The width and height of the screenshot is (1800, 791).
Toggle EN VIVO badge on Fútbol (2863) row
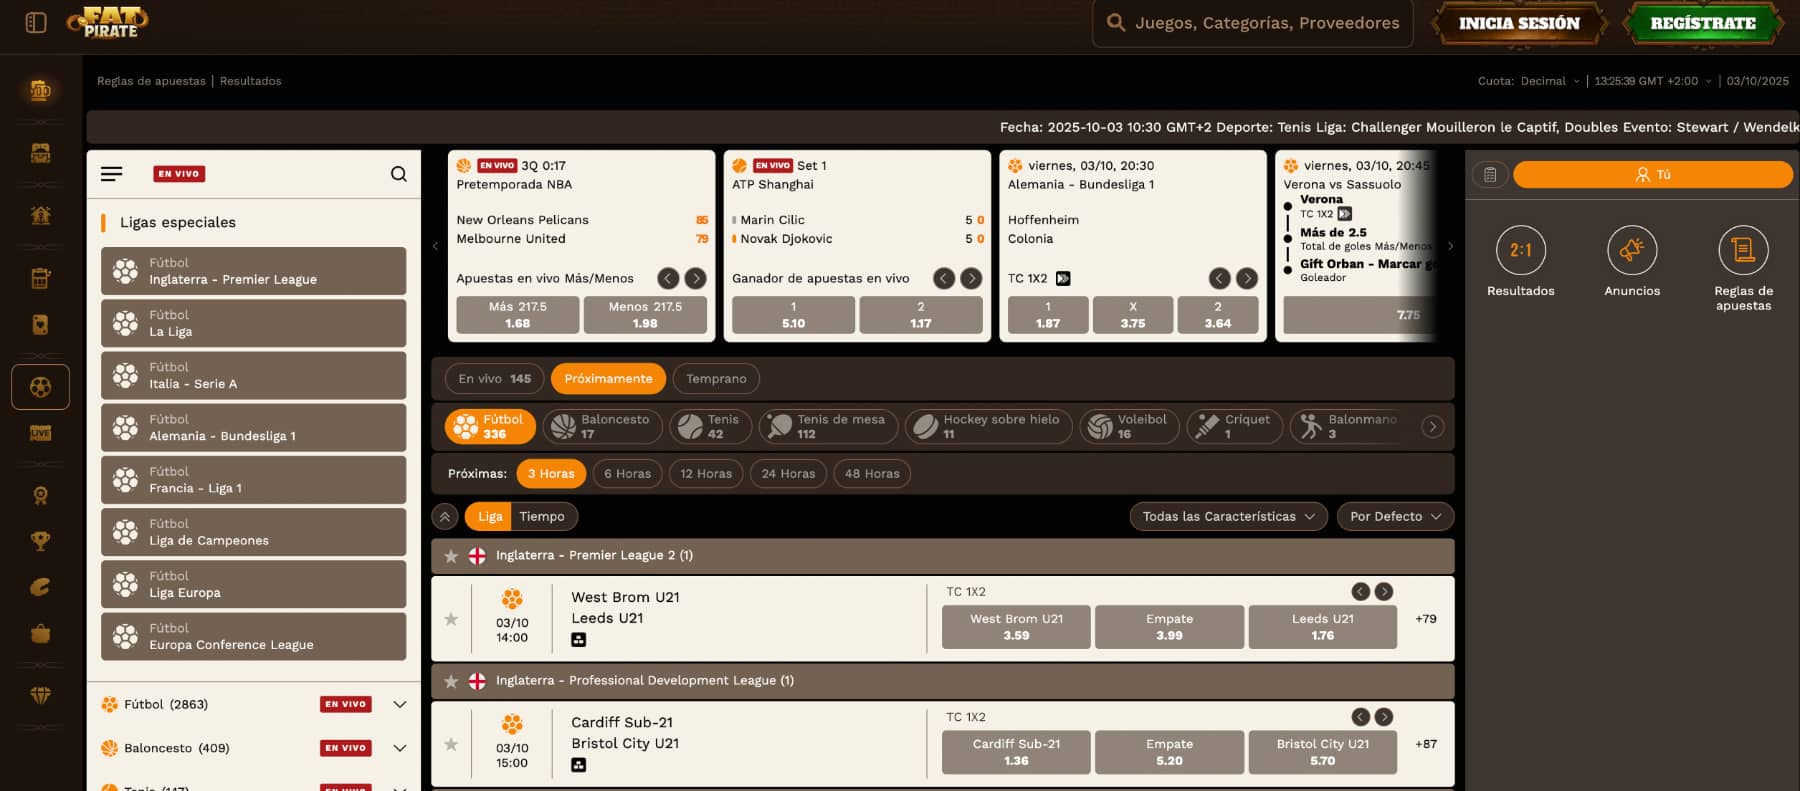(346, 704)
